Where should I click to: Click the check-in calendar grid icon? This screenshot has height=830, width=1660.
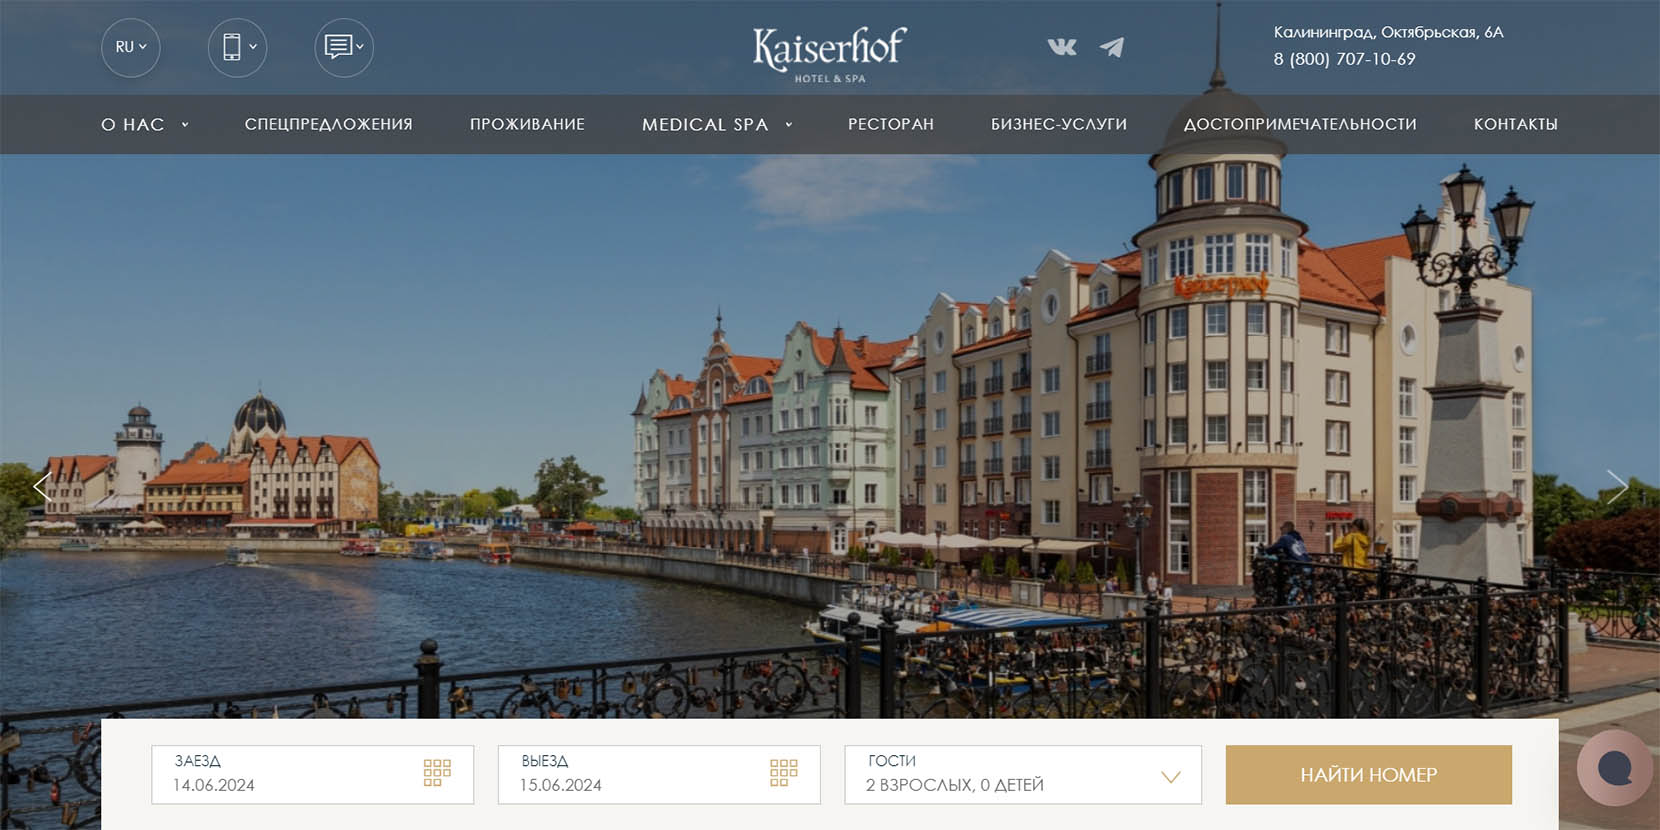point(437,772)
